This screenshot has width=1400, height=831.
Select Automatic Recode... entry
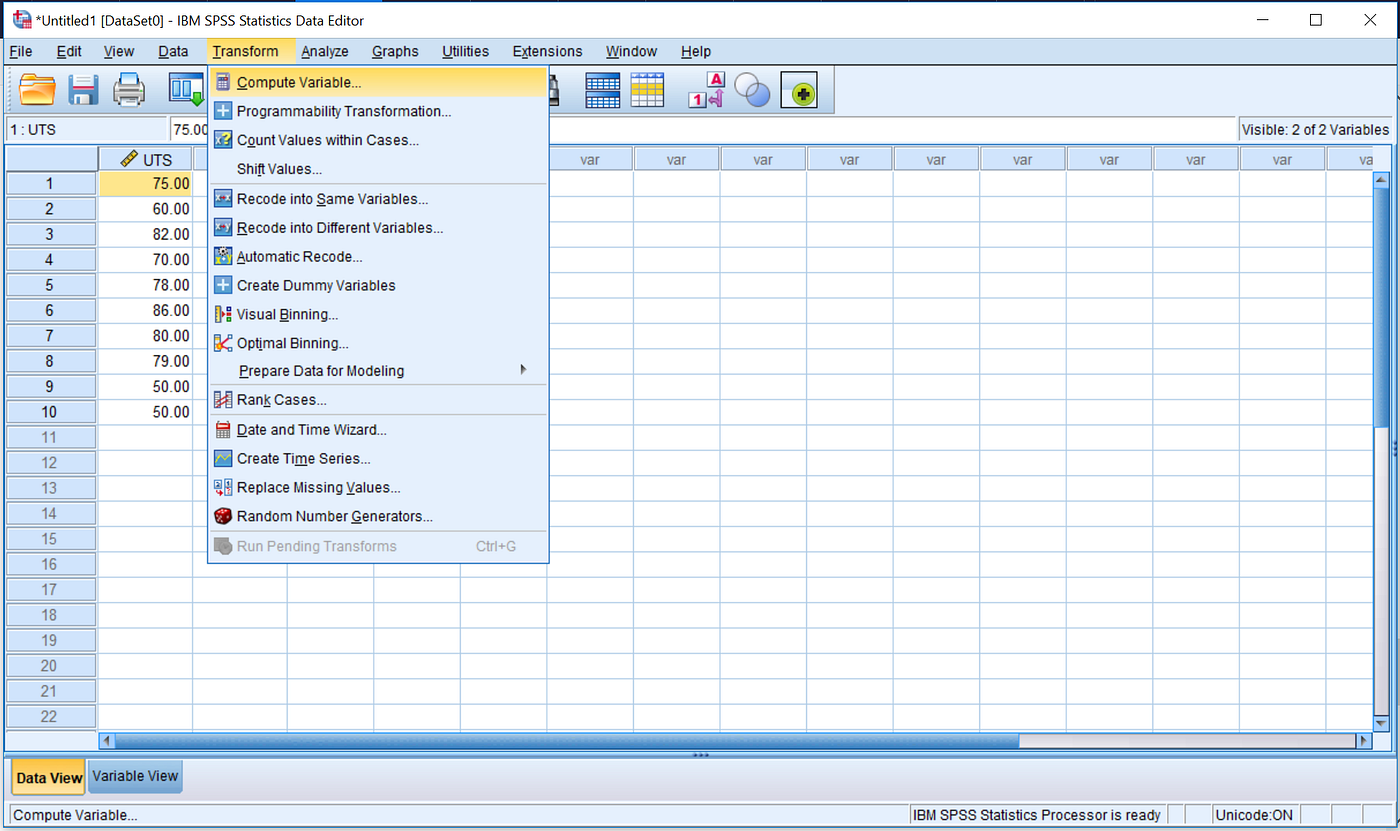pos(378,257)
